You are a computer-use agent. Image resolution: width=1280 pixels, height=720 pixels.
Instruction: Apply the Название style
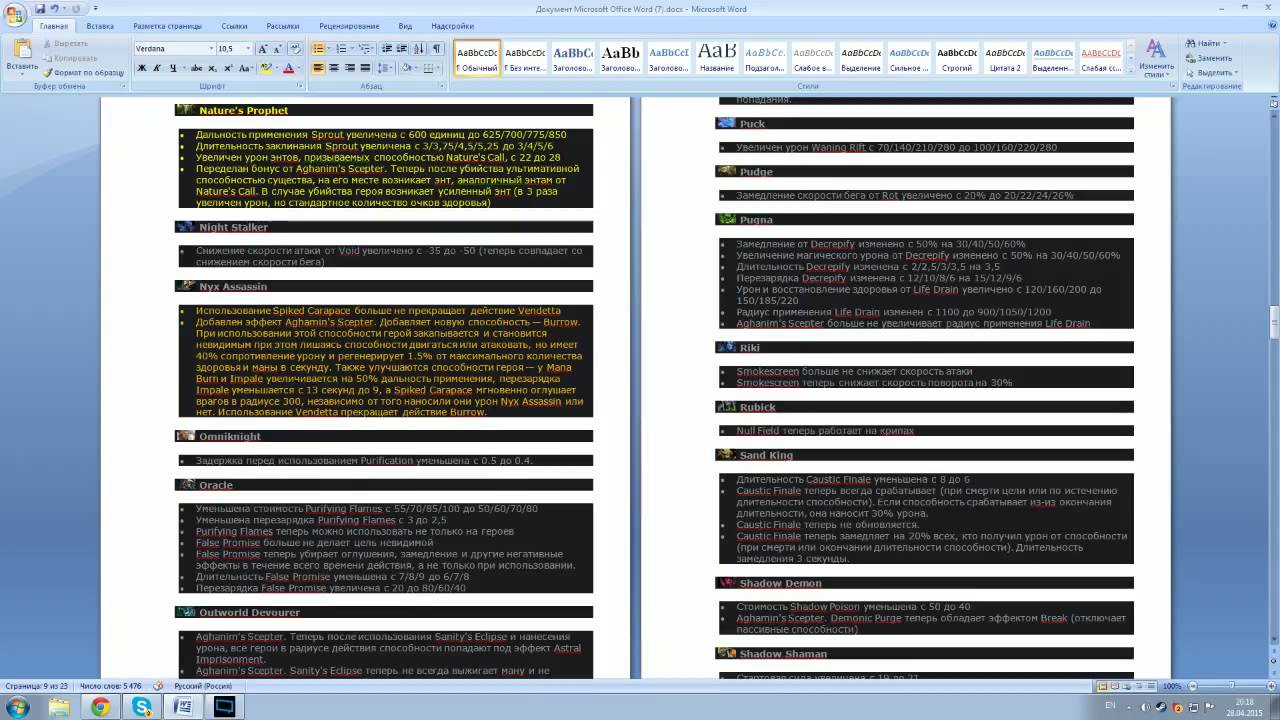[x=716, y=58]
